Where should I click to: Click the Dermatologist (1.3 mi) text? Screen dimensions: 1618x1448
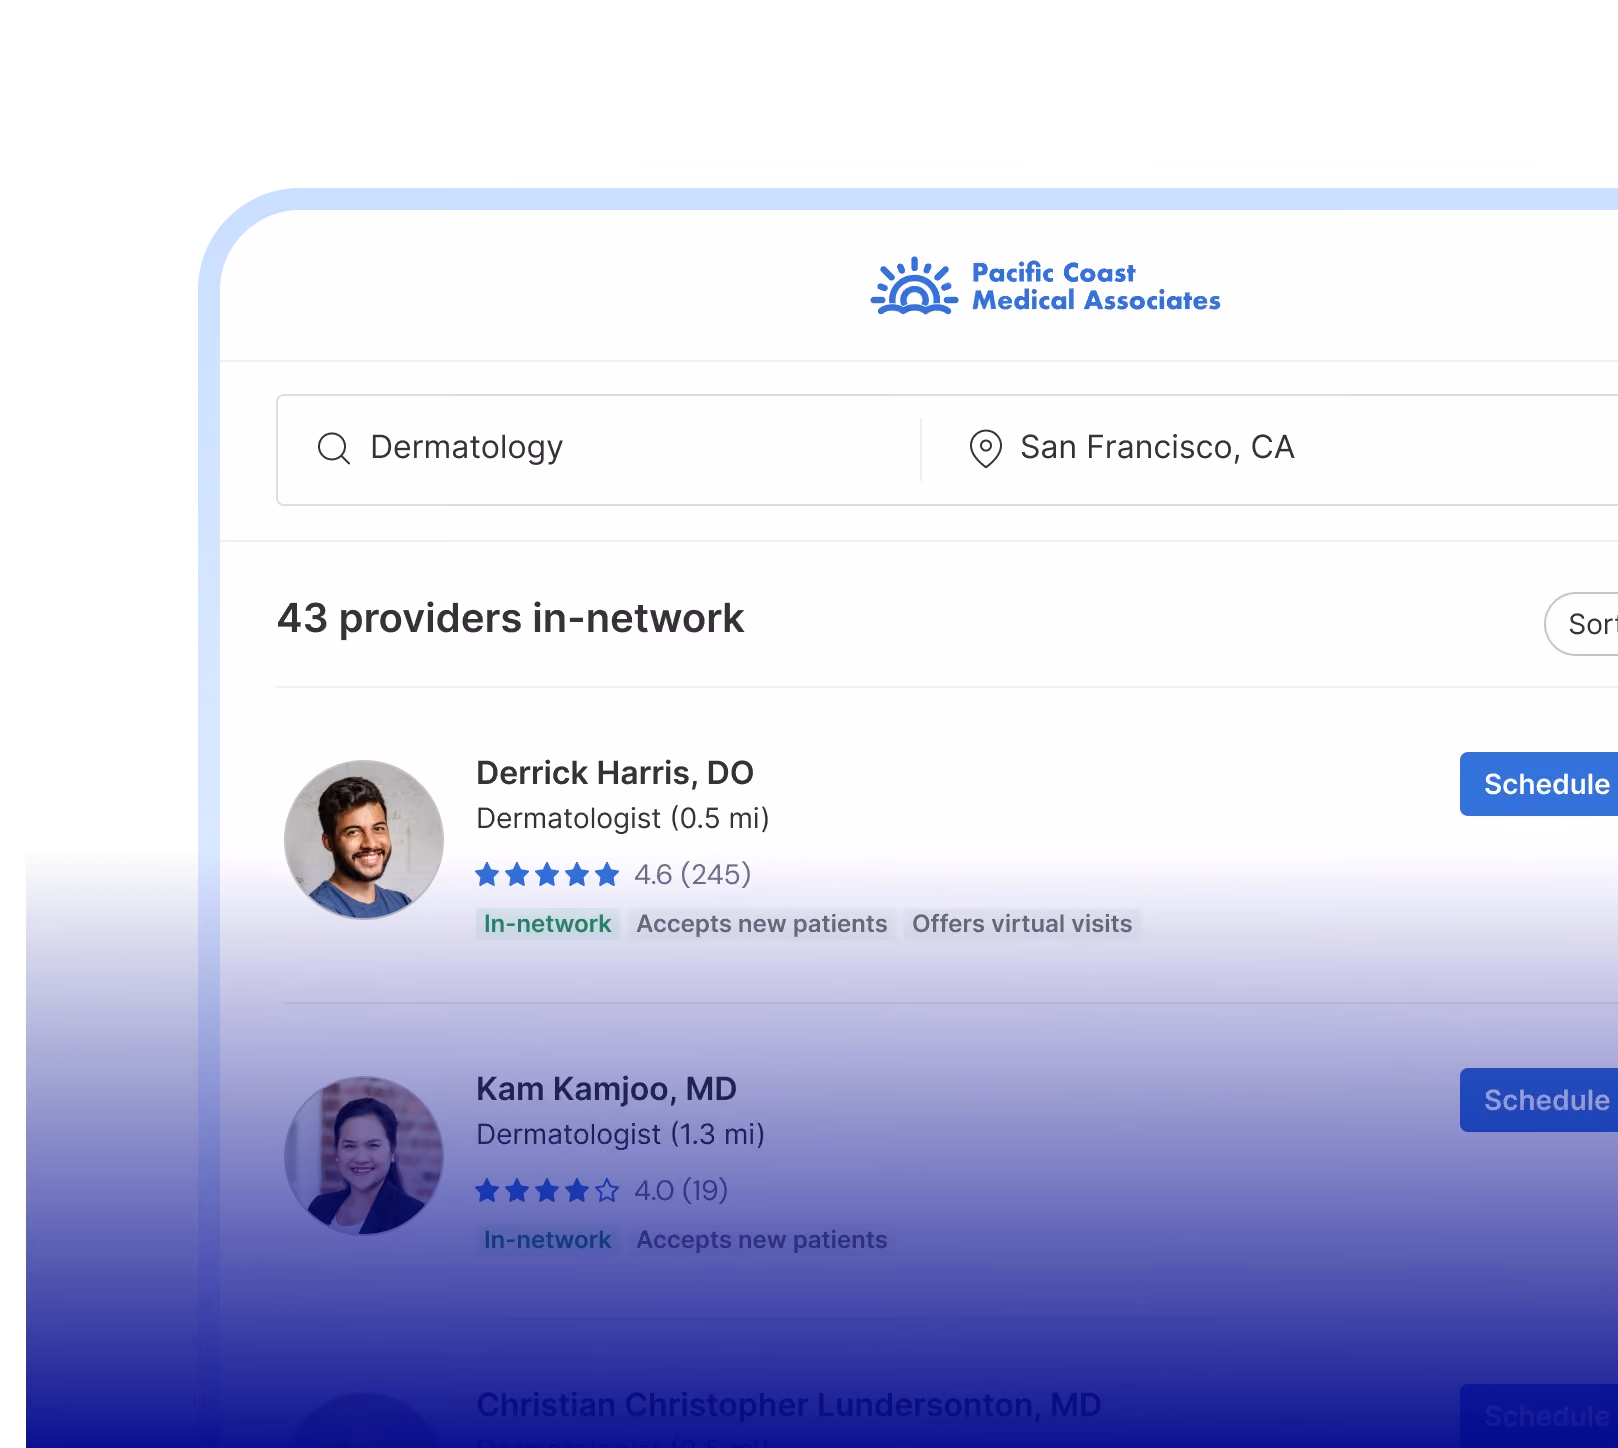tap(620, 1135)
